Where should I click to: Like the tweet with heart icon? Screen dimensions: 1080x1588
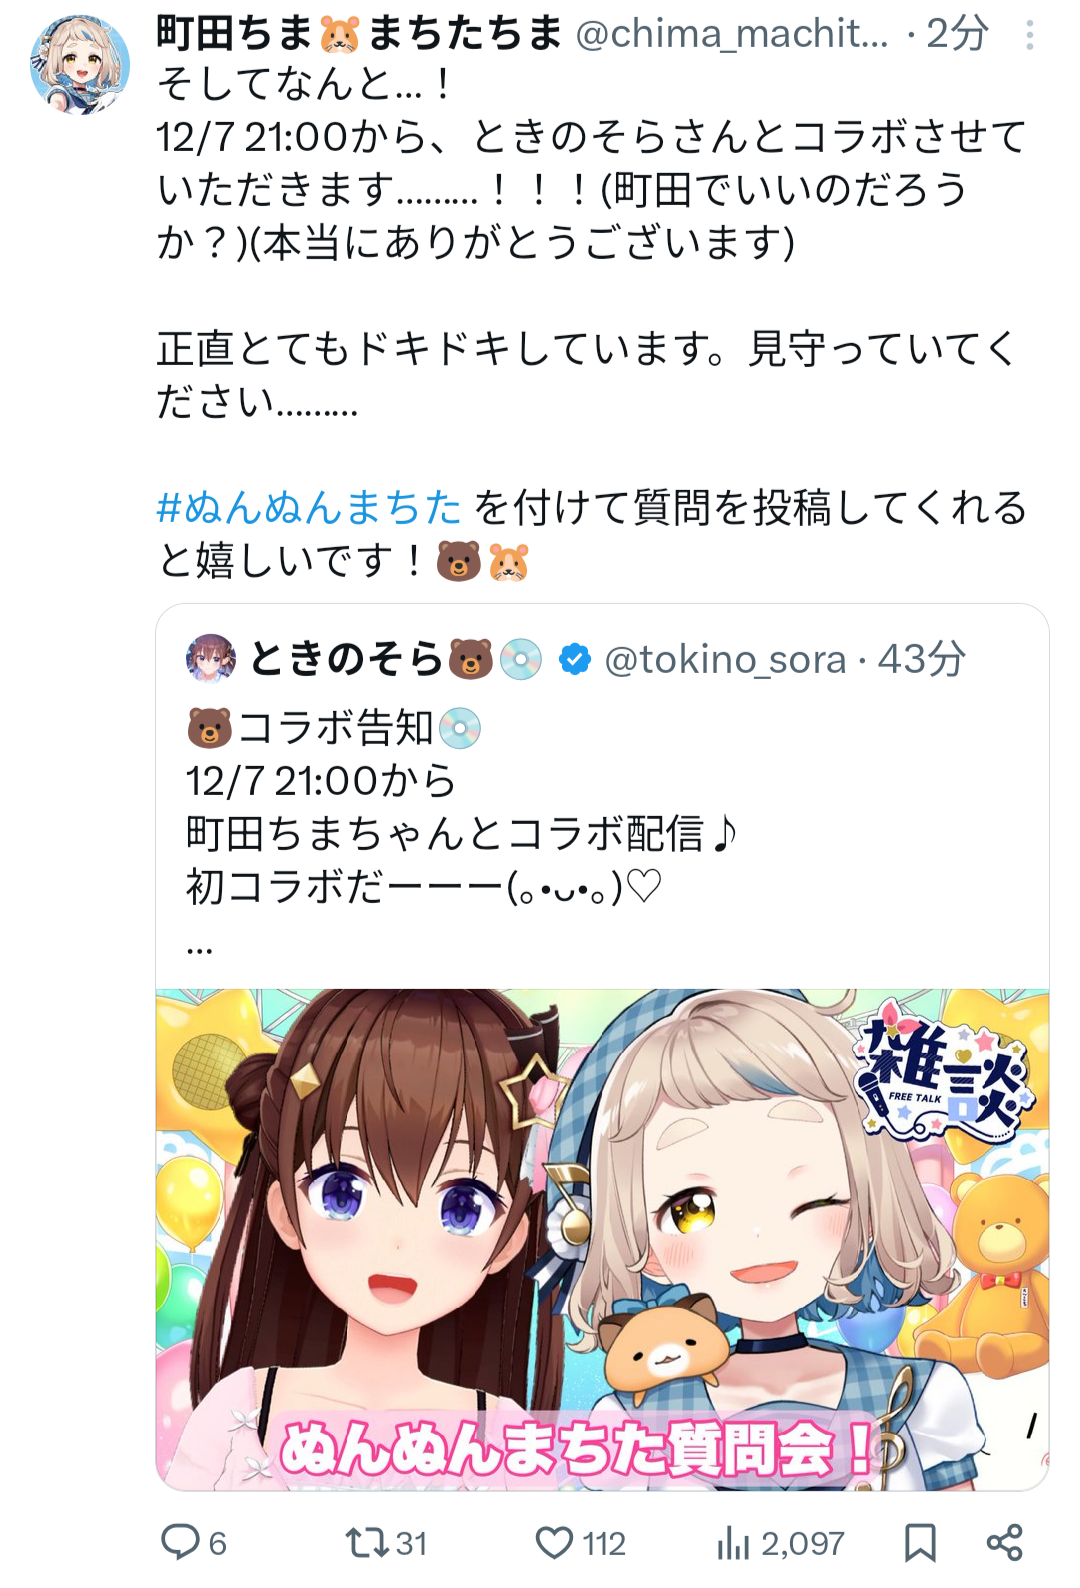click(x=554, y=1543)
